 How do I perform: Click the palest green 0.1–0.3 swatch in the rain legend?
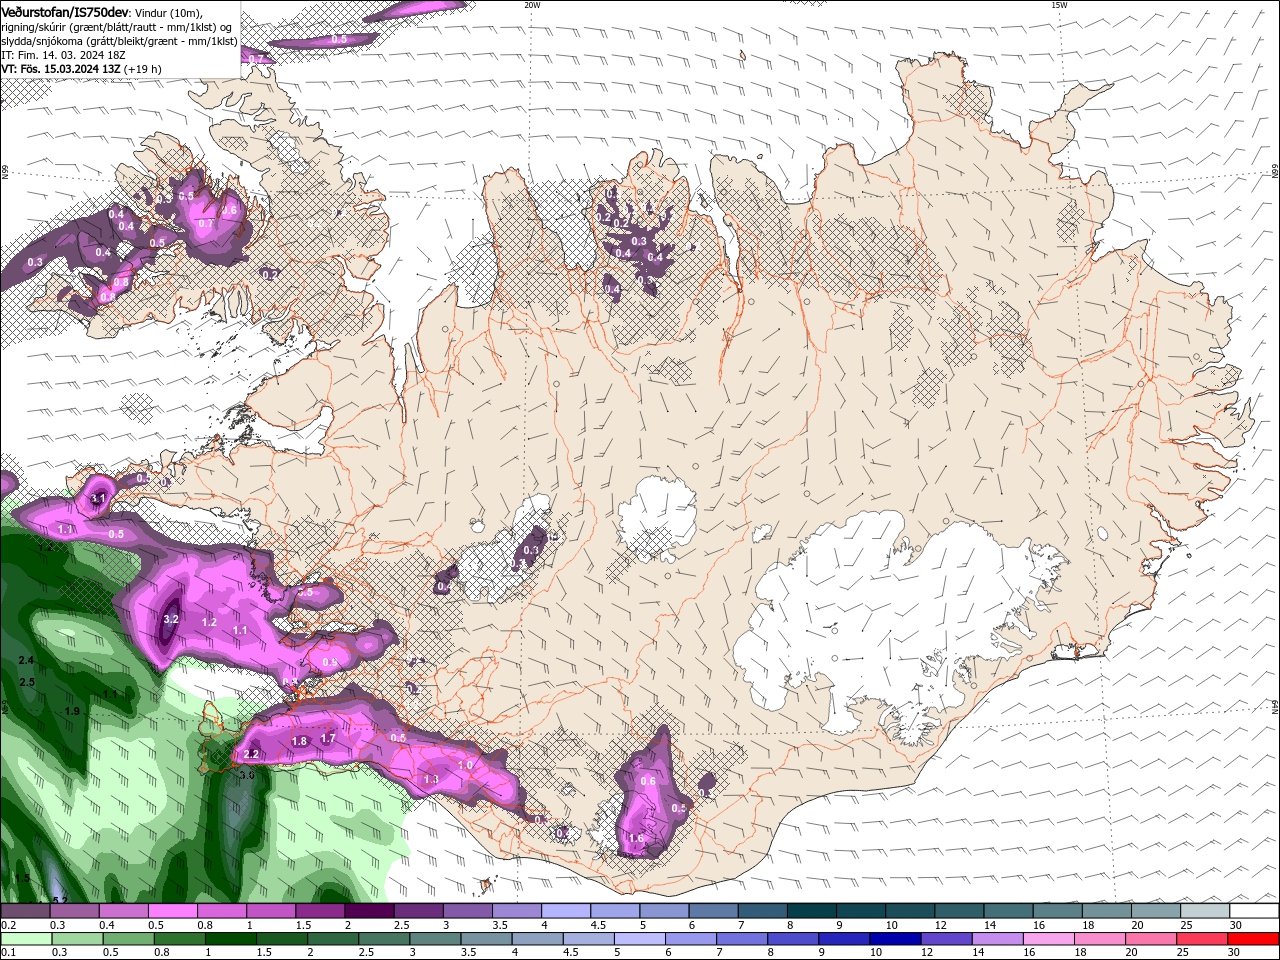[25, 939]
